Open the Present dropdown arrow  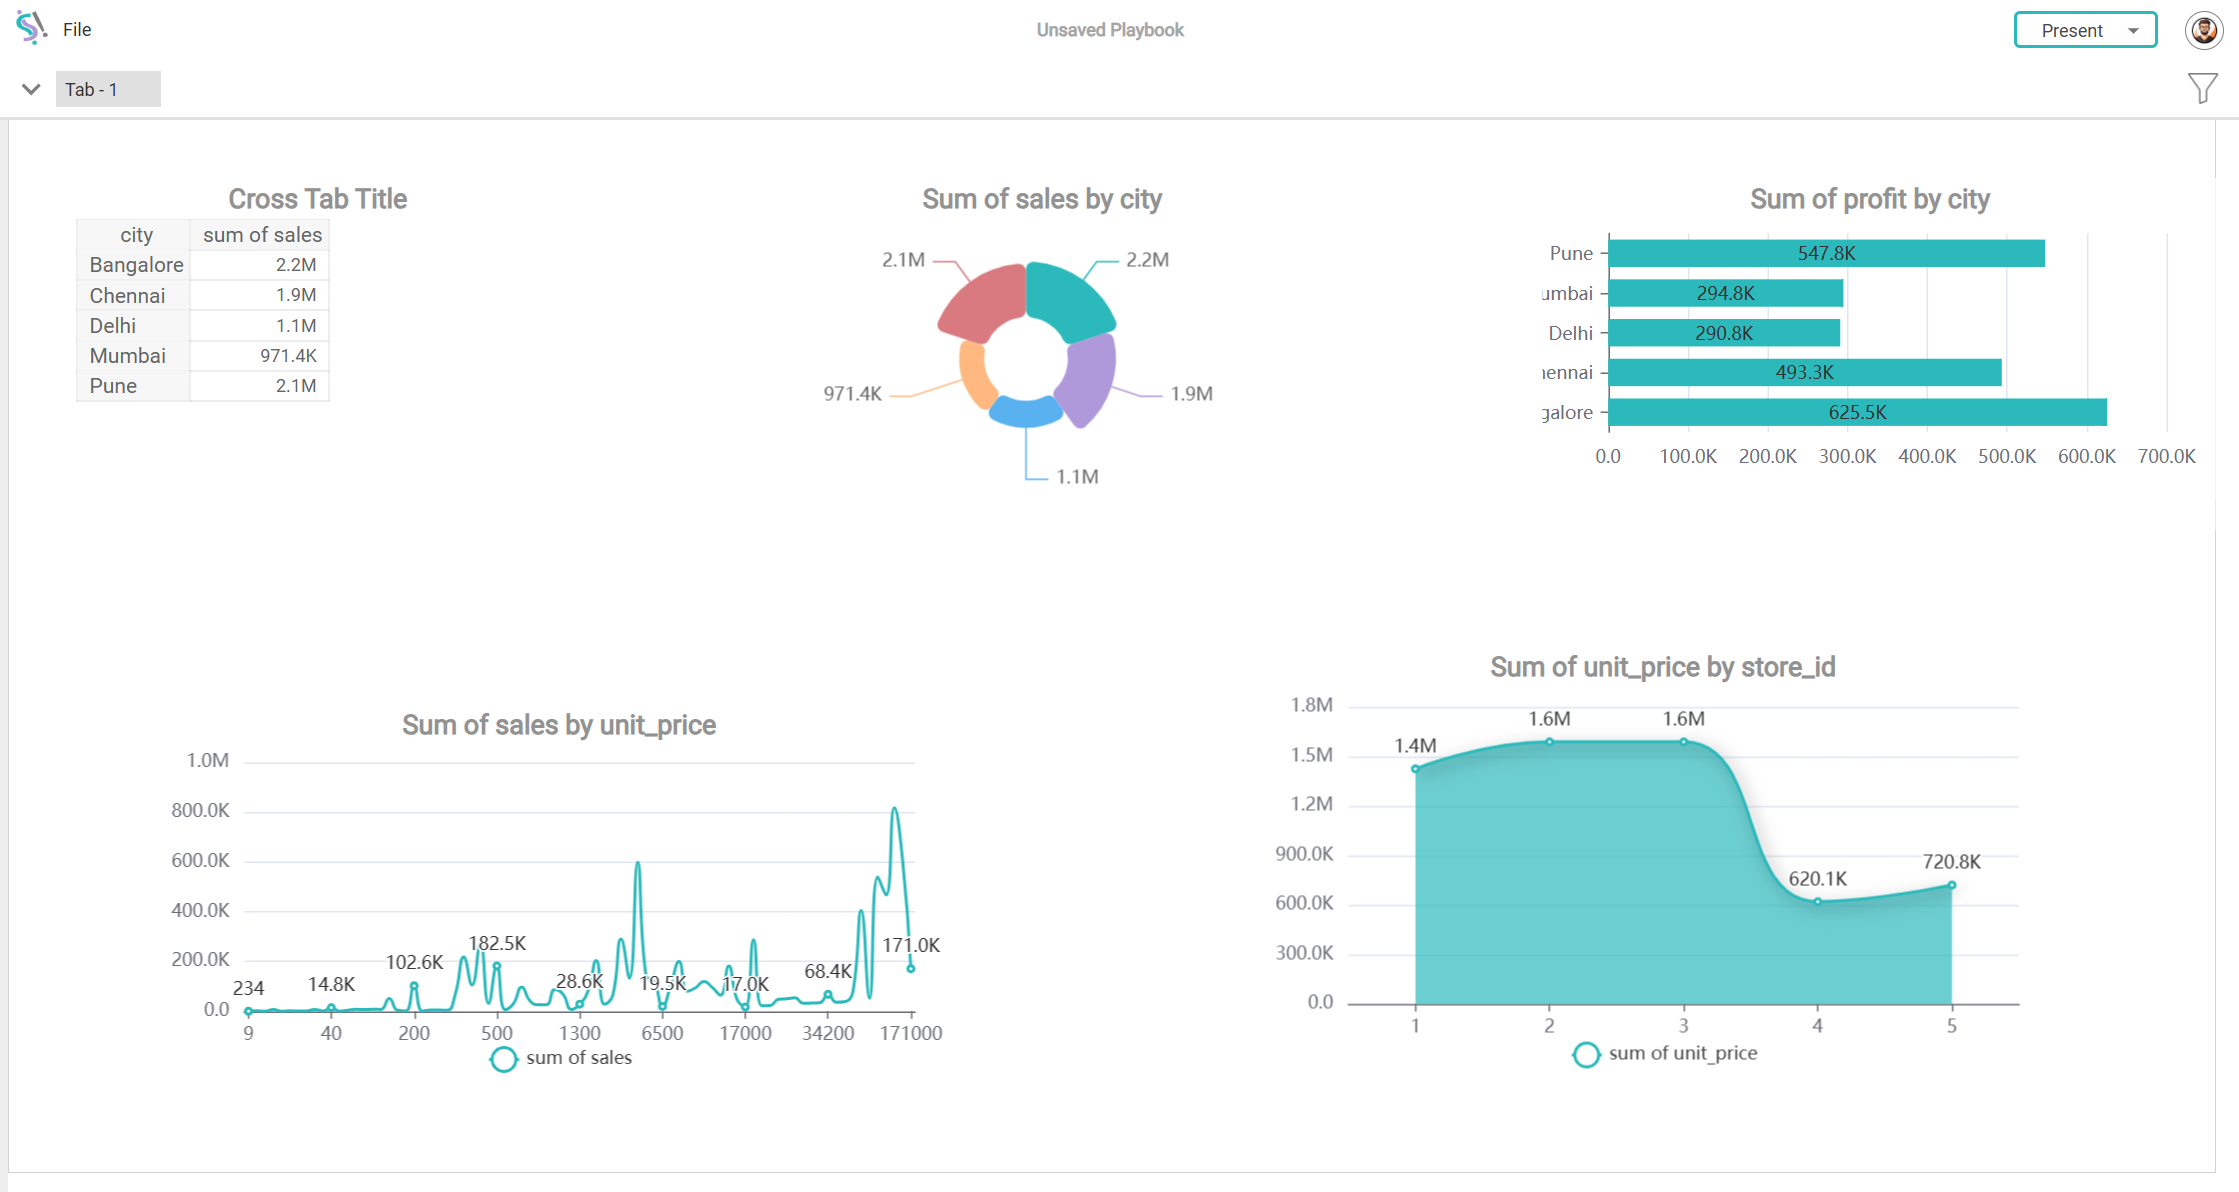click(2133, 31)
